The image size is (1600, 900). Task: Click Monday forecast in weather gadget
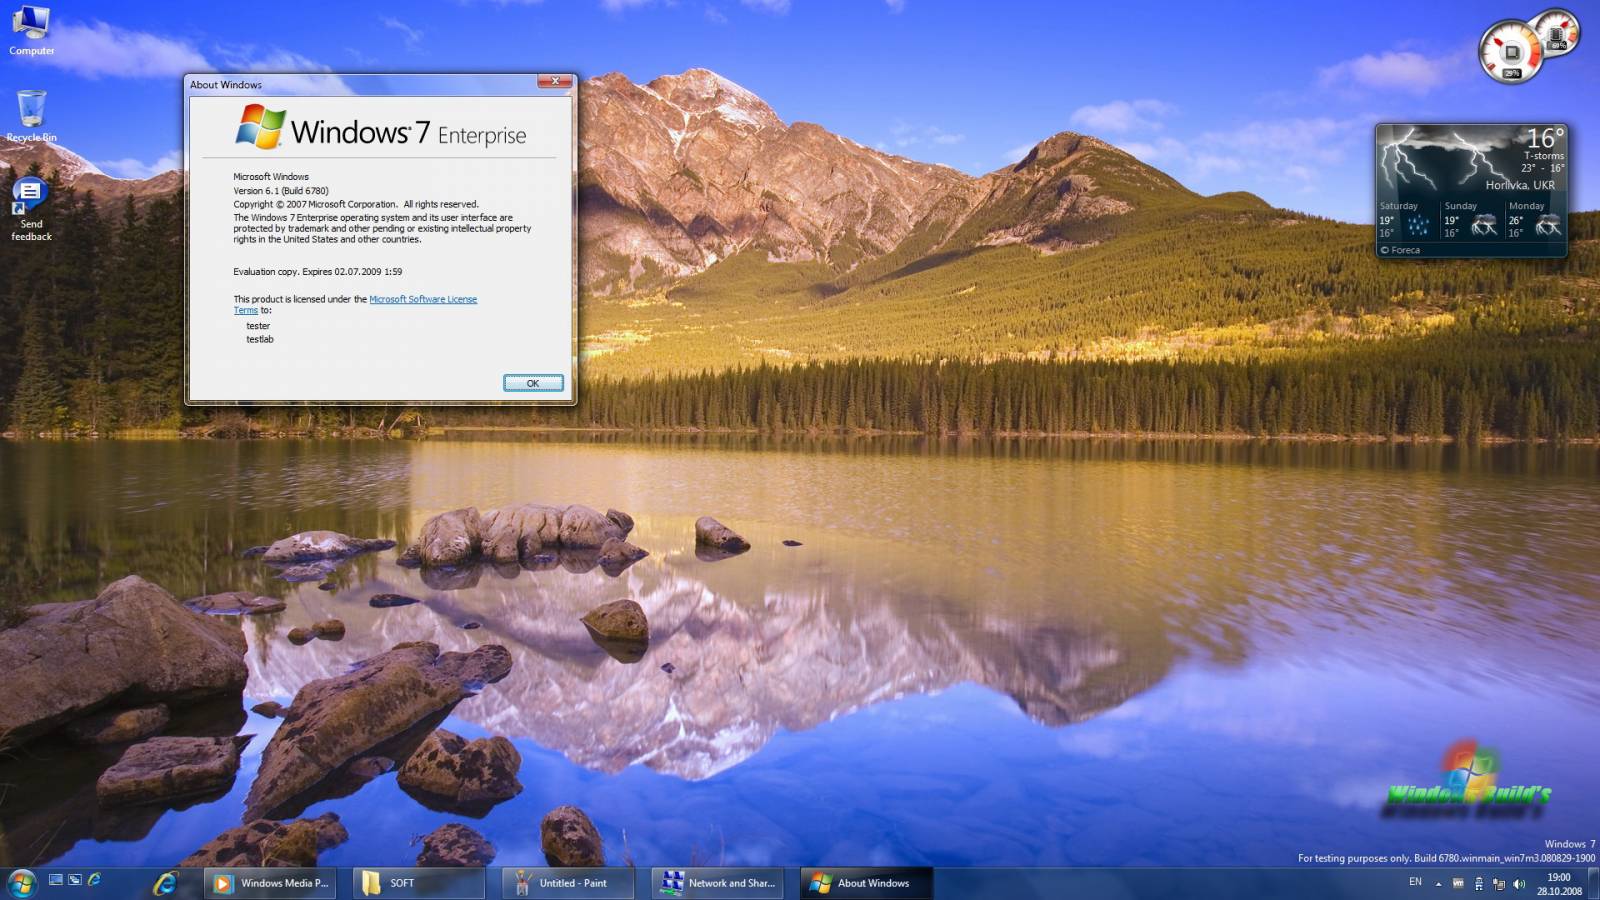(x=1535, y=220)
